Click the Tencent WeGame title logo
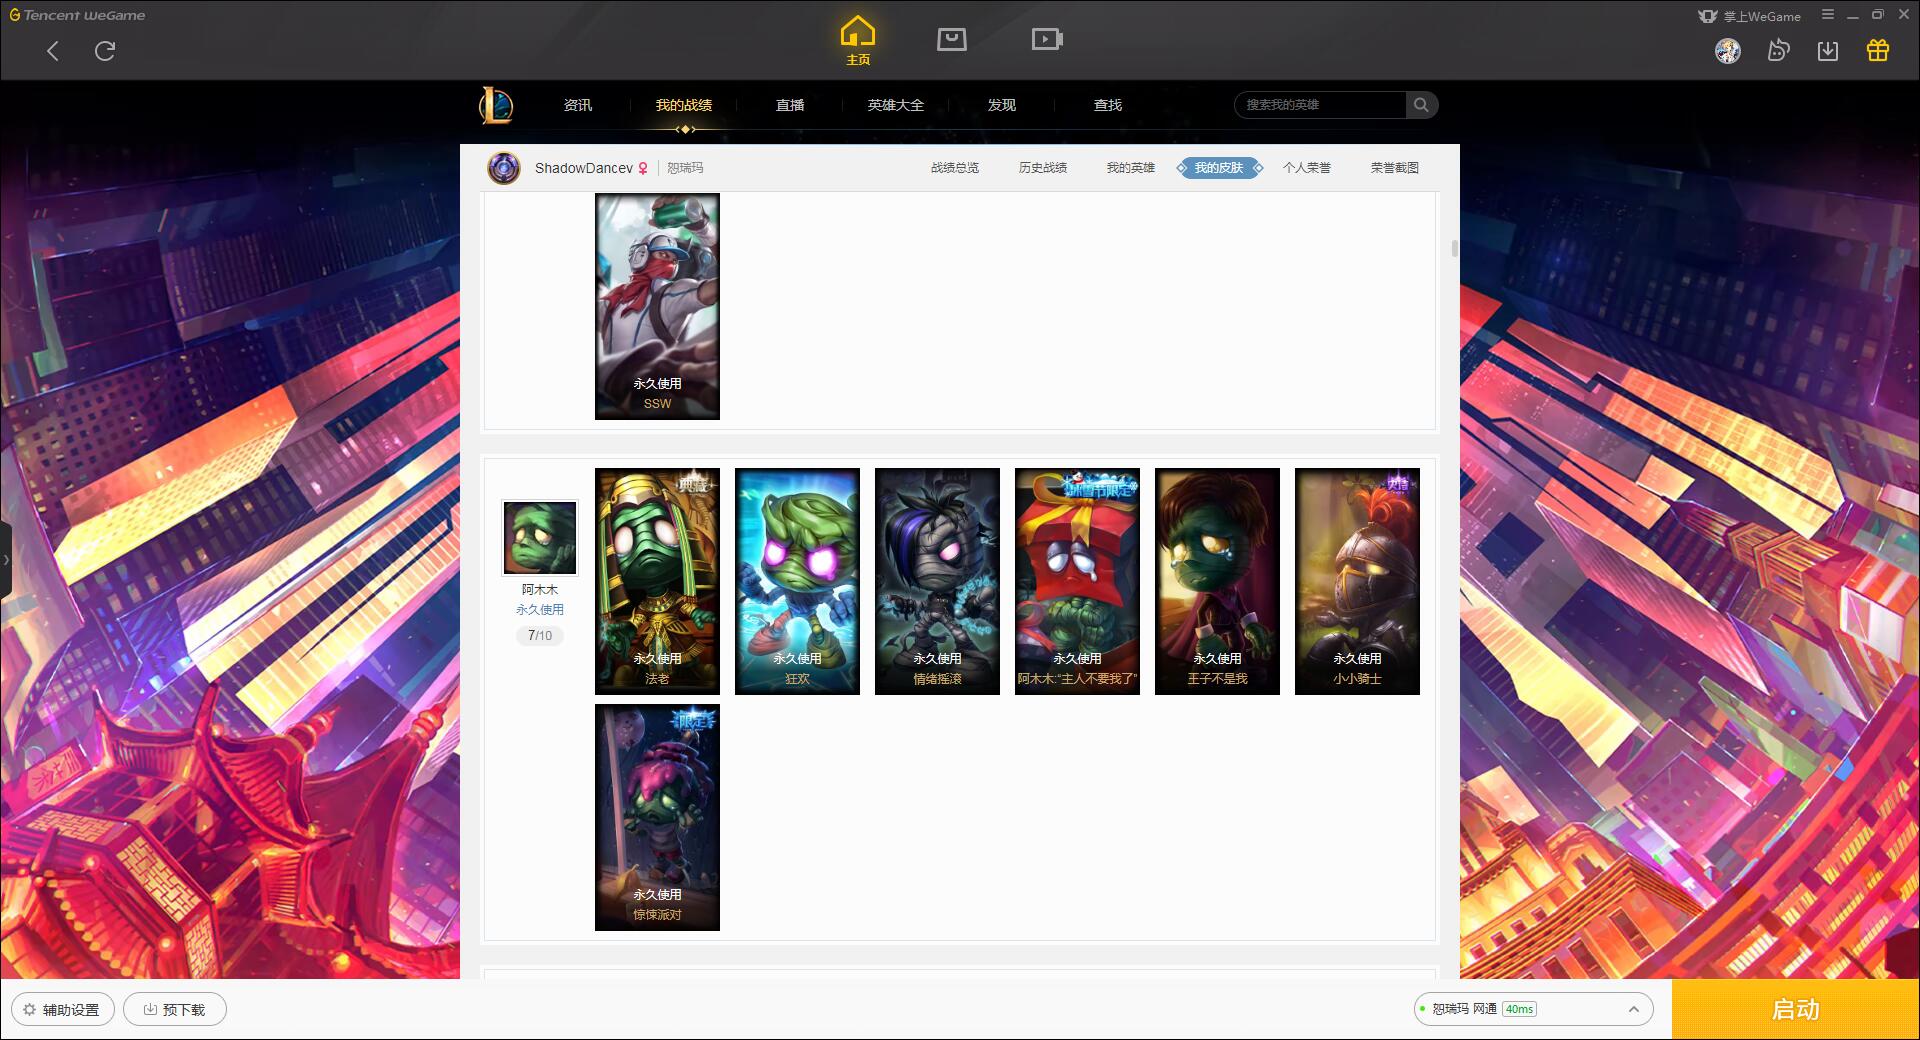Screen dimensions: 1920x1040 tap(77, 15)
